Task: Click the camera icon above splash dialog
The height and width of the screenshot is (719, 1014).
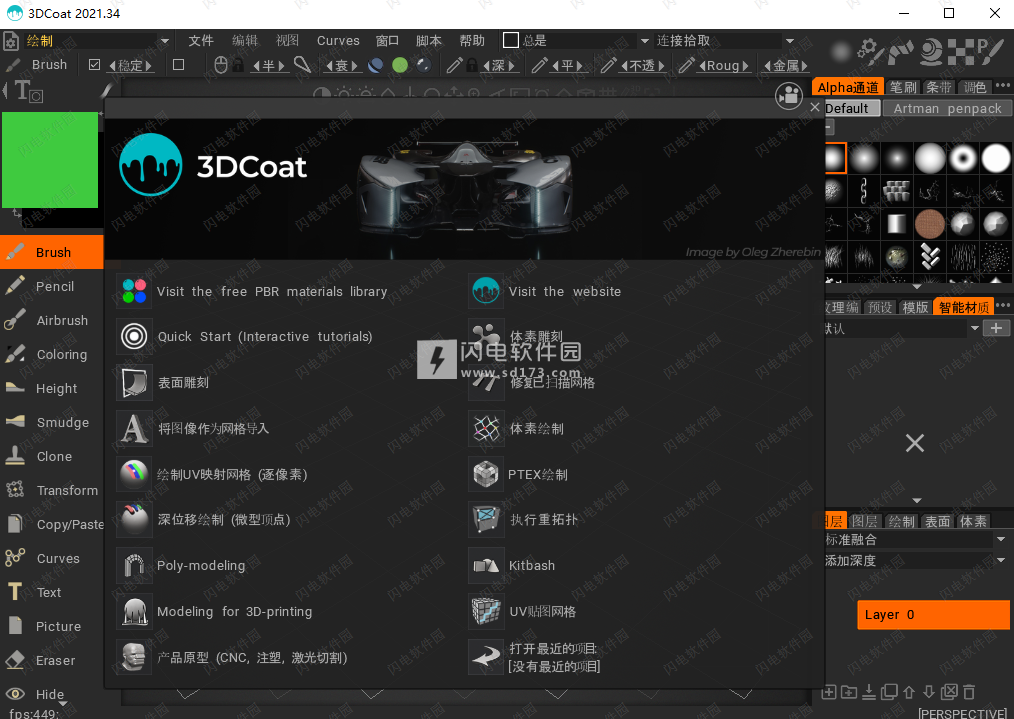Action: tap(788, 97)
